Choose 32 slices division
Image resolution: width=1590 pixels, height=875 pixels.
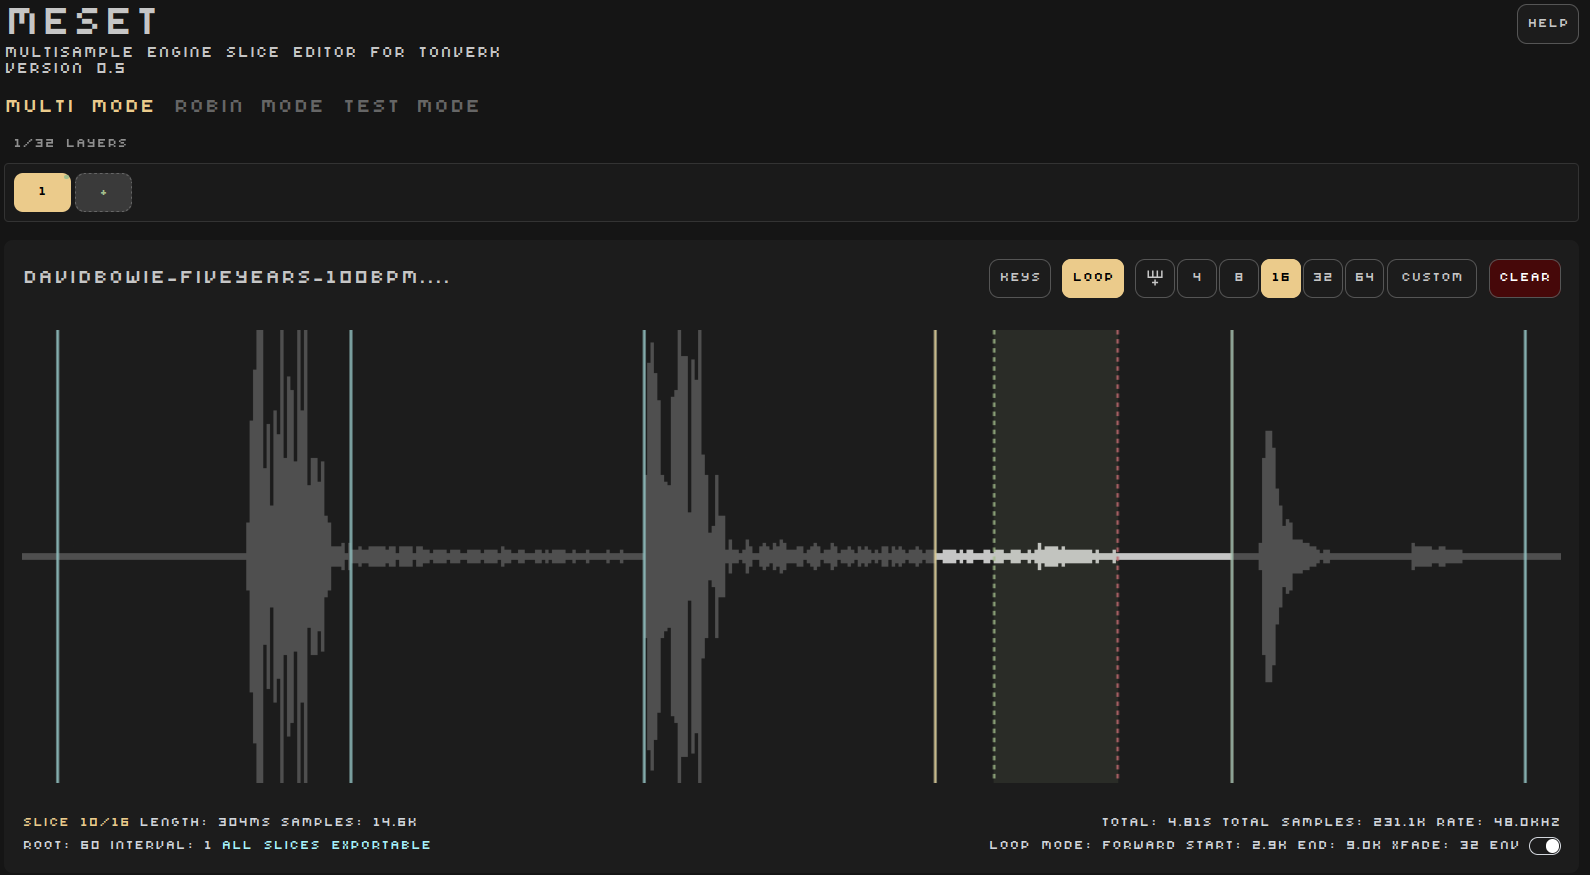coord(1322,278)
